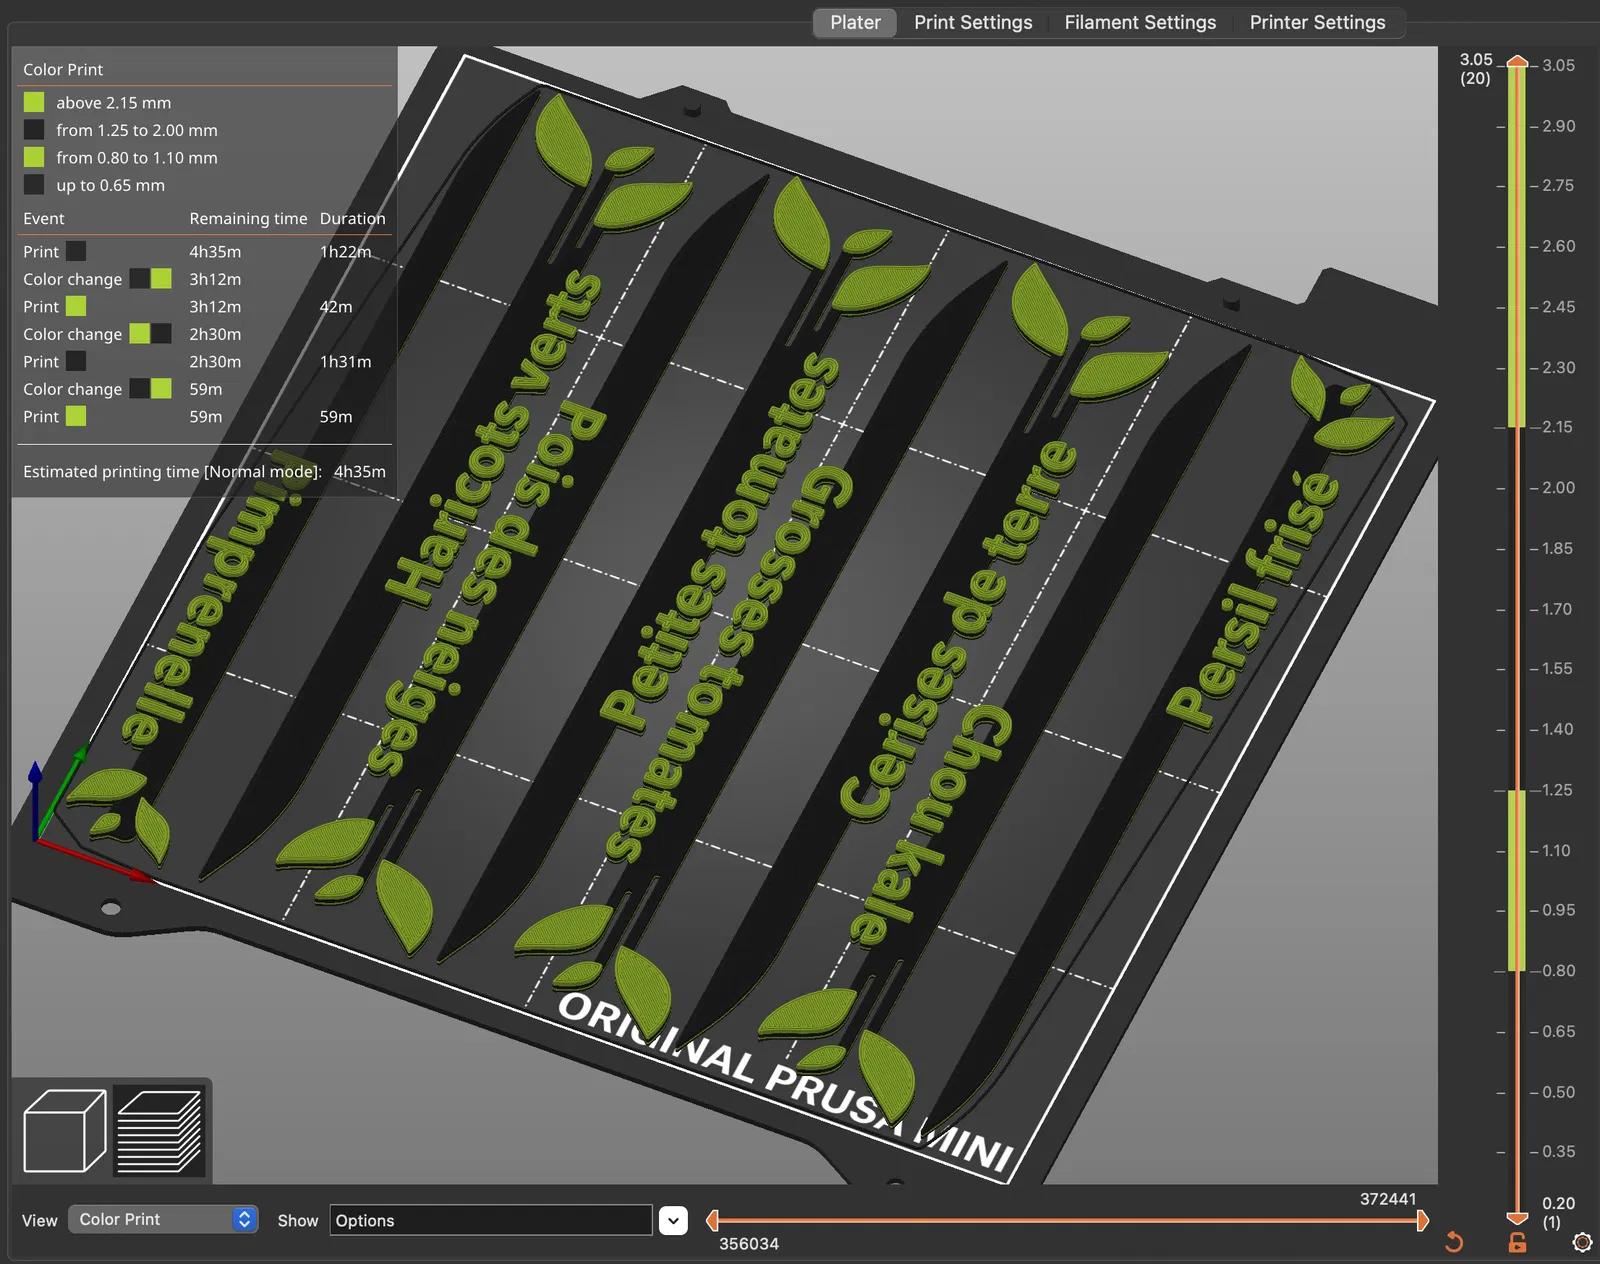Image resolution: width=1600 pixels, height=1264 pixels.
Task: Click the move count '356034'
Action: pyautogui.click(x=749, y=1243)
